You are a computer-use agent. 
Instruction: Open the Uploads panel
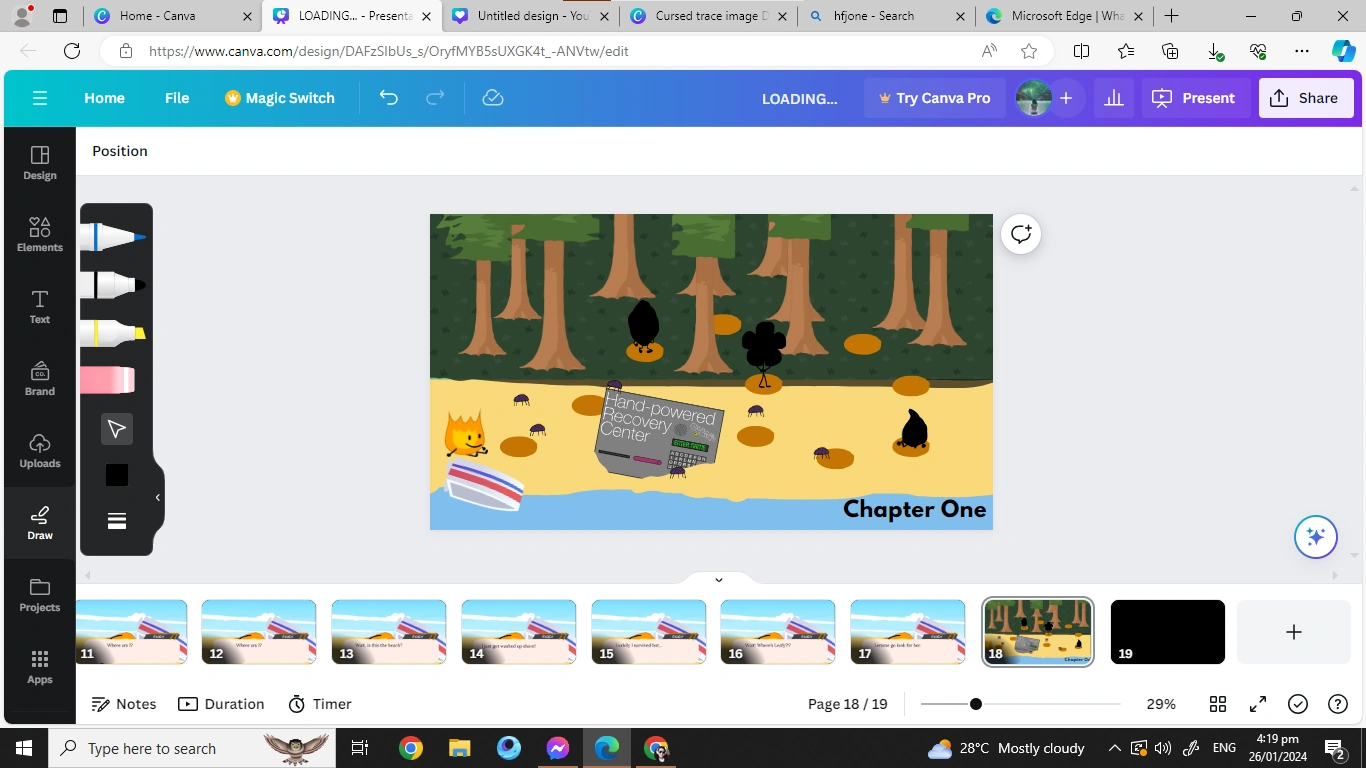click(x=39, y=449)
